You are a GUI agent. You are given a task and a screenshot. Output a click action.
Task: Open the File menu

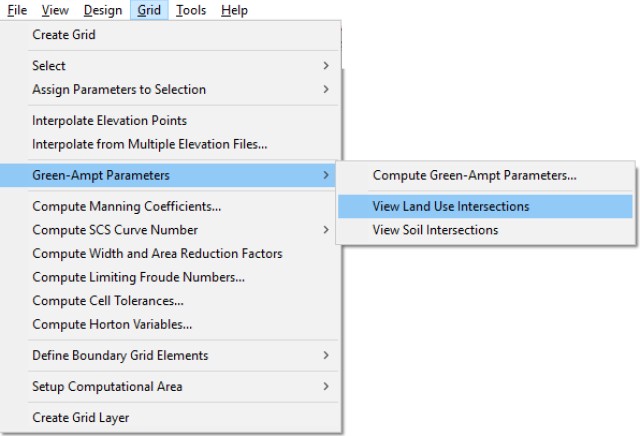(17, 10)
